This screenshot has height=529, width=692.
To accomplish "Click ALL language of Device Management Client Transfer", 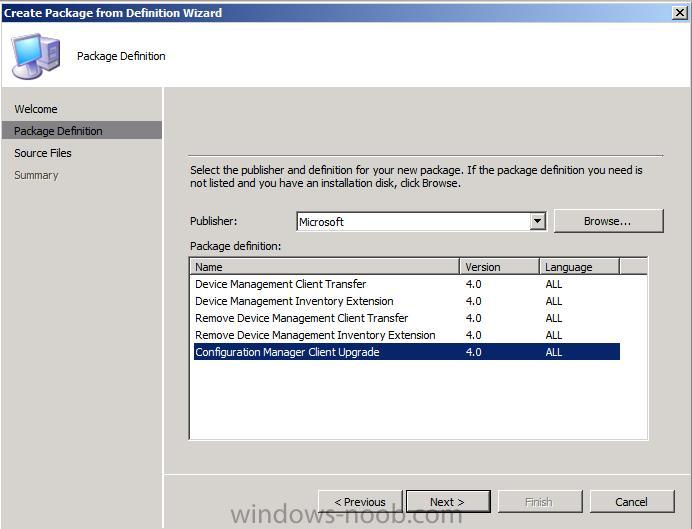I will point(554,284).
